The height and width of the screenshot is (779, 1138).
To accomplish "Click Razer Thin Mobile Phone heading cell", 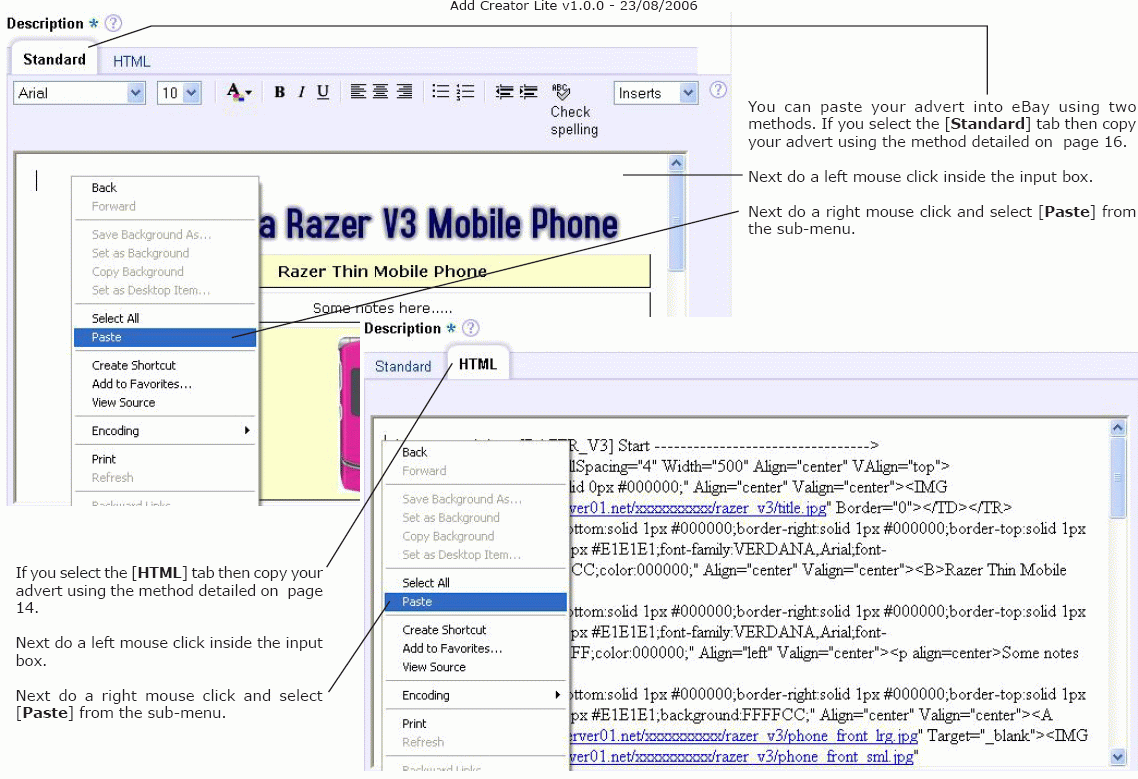I will click(454, 272).
